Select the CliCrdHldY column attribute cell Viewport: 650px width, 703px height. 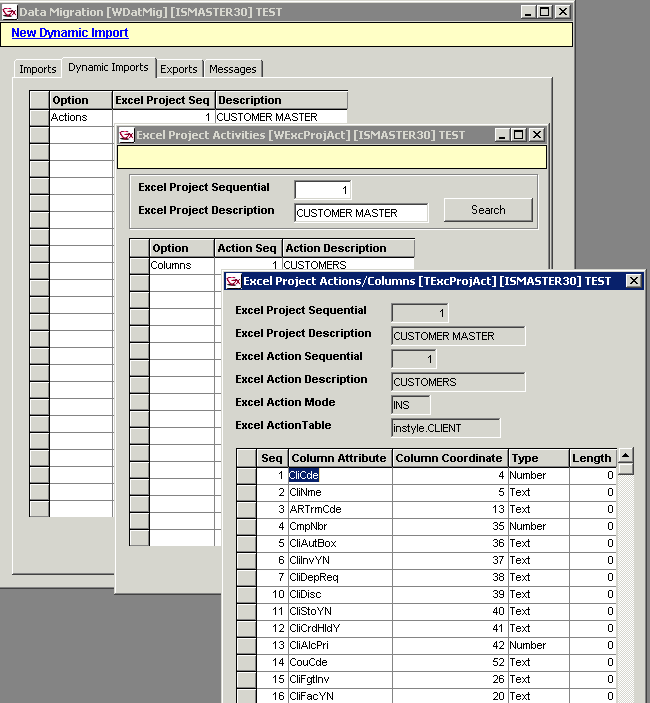tap(340, 629)
